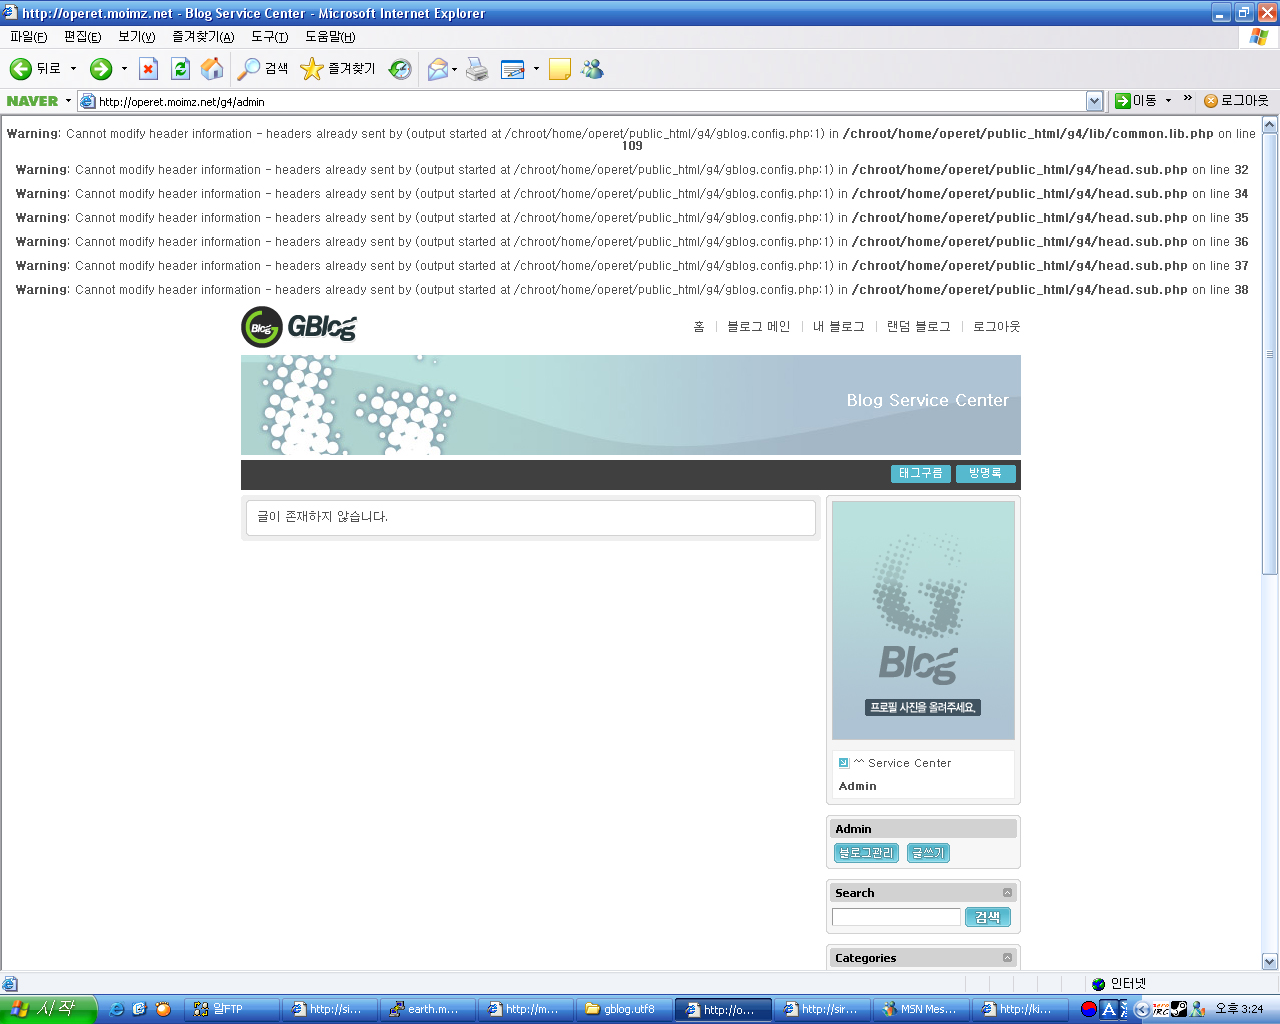Go to 내 블로그
Screen dimensions: 1280x1024
click(838, 327)
